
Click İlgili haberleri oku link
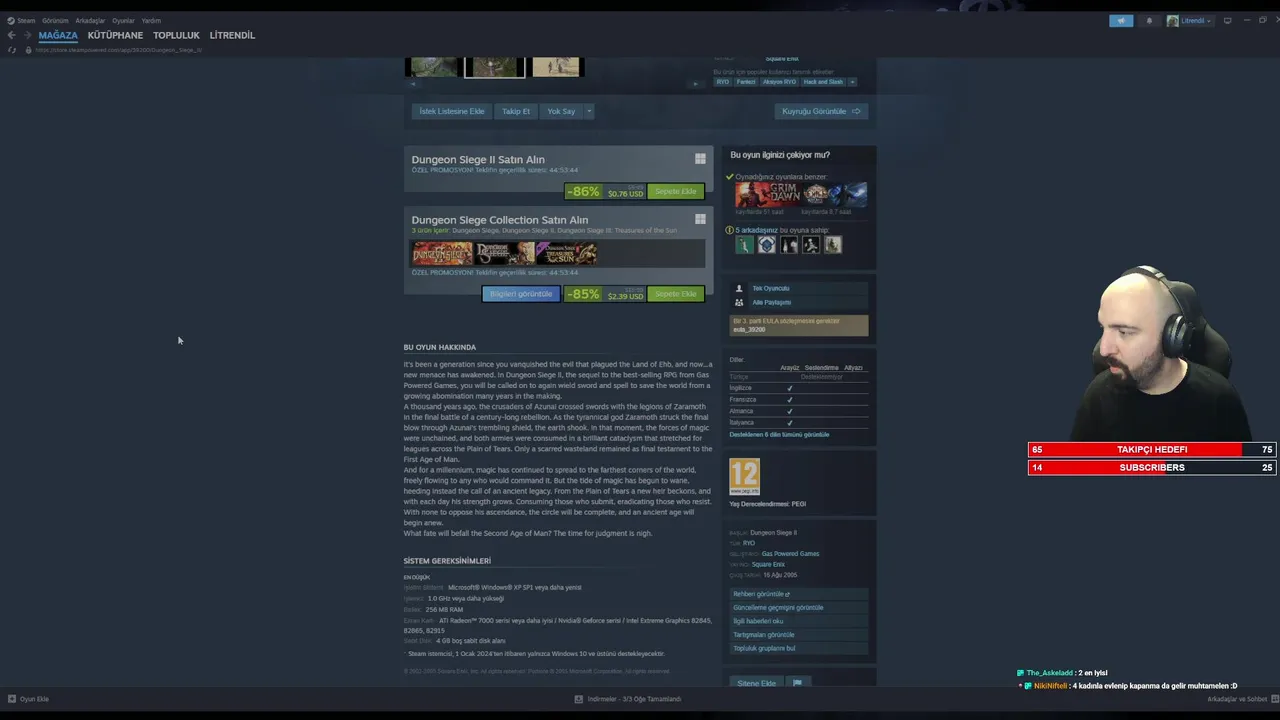(799, 621)
